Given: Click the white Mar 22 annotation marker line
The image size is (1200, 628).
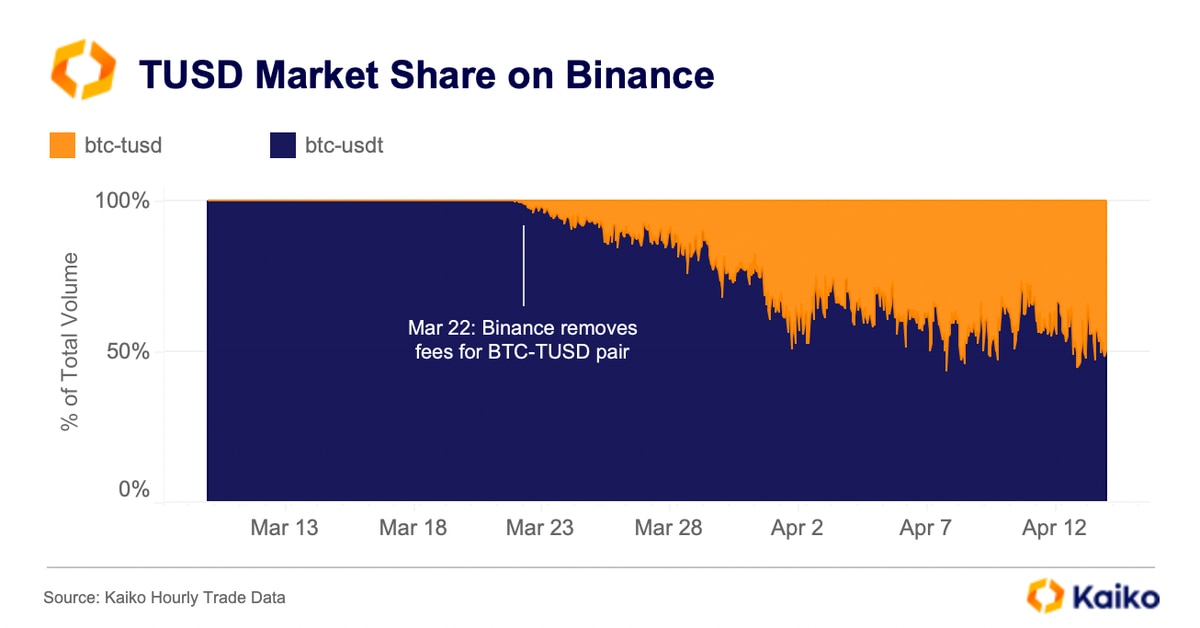Looking at the screenshot, I should (523, 265).
